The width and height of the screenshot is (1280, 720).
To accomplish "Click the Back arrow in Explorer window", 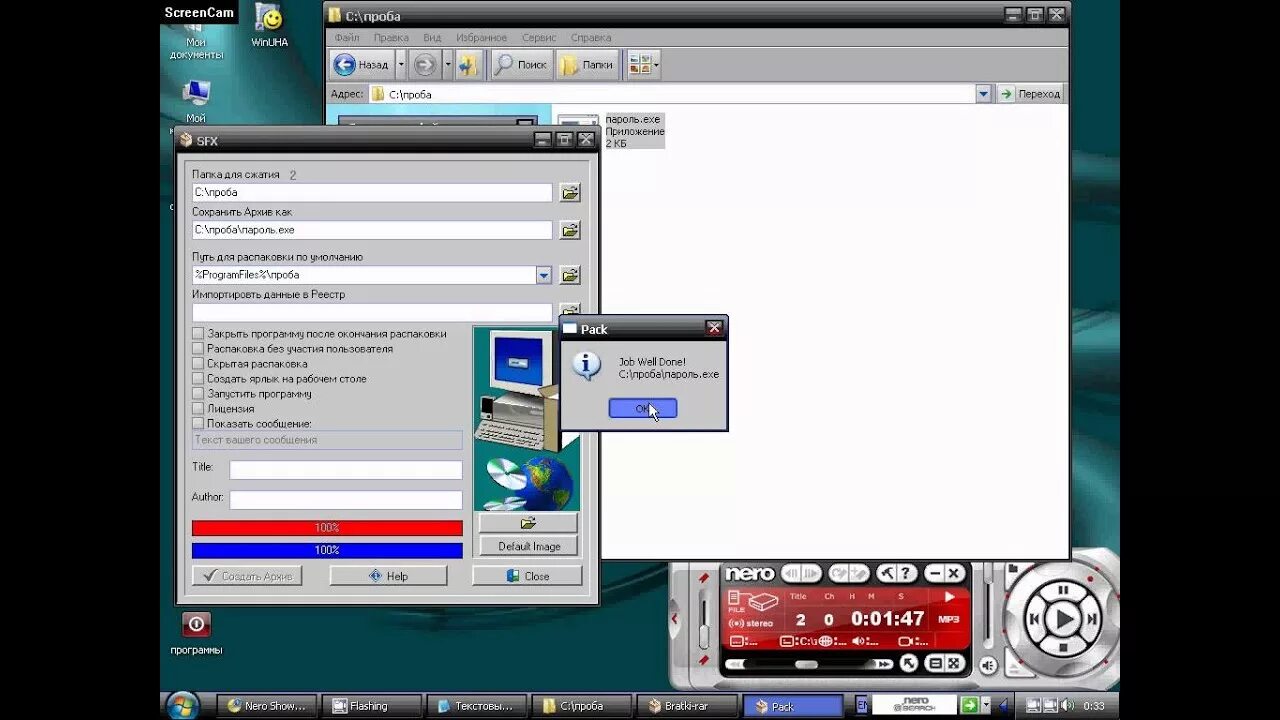I will [x=361, y=65].
